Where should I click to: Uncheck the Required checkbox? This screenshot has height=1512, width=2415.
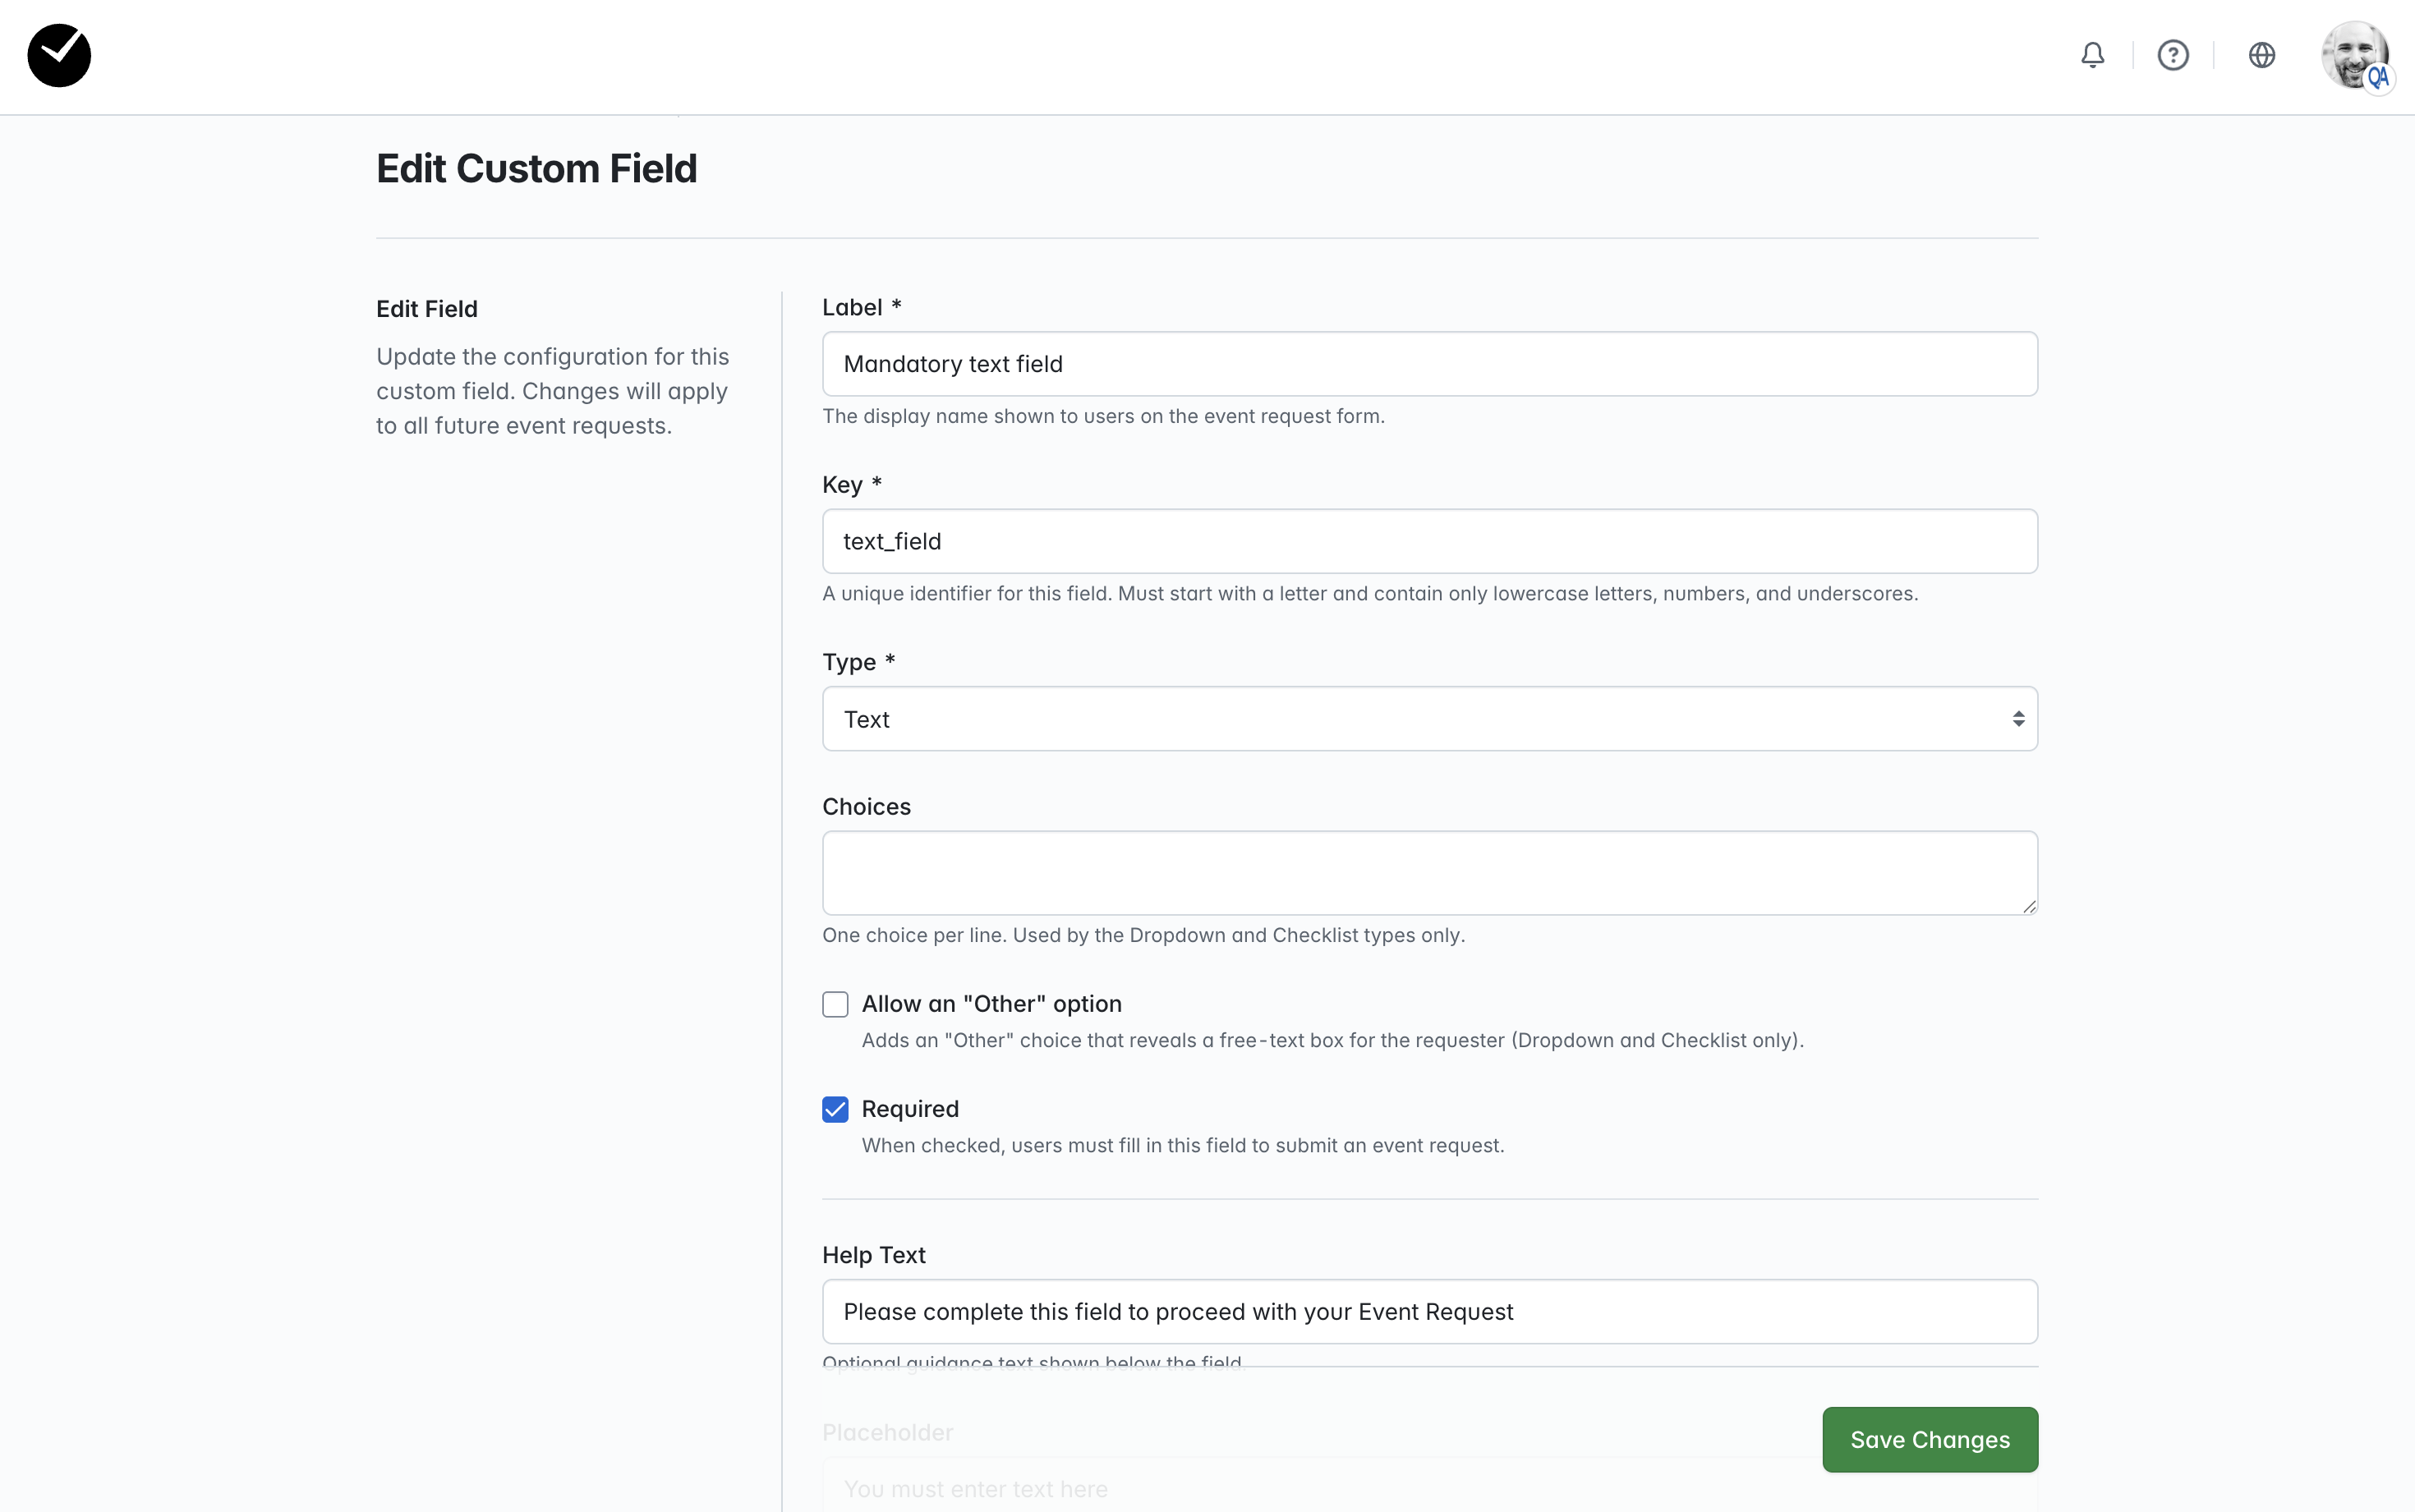coord(835,1109)
